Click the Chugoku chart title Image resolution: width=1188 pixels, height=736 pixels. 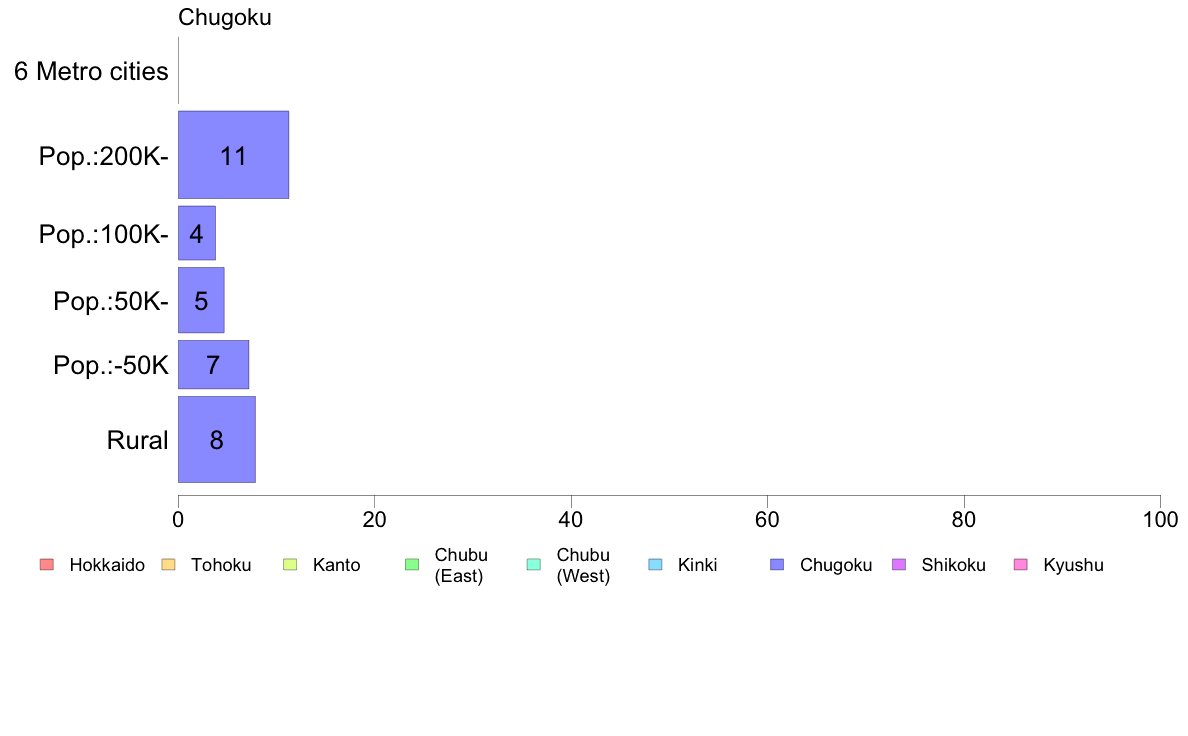[x=224, y=17]
